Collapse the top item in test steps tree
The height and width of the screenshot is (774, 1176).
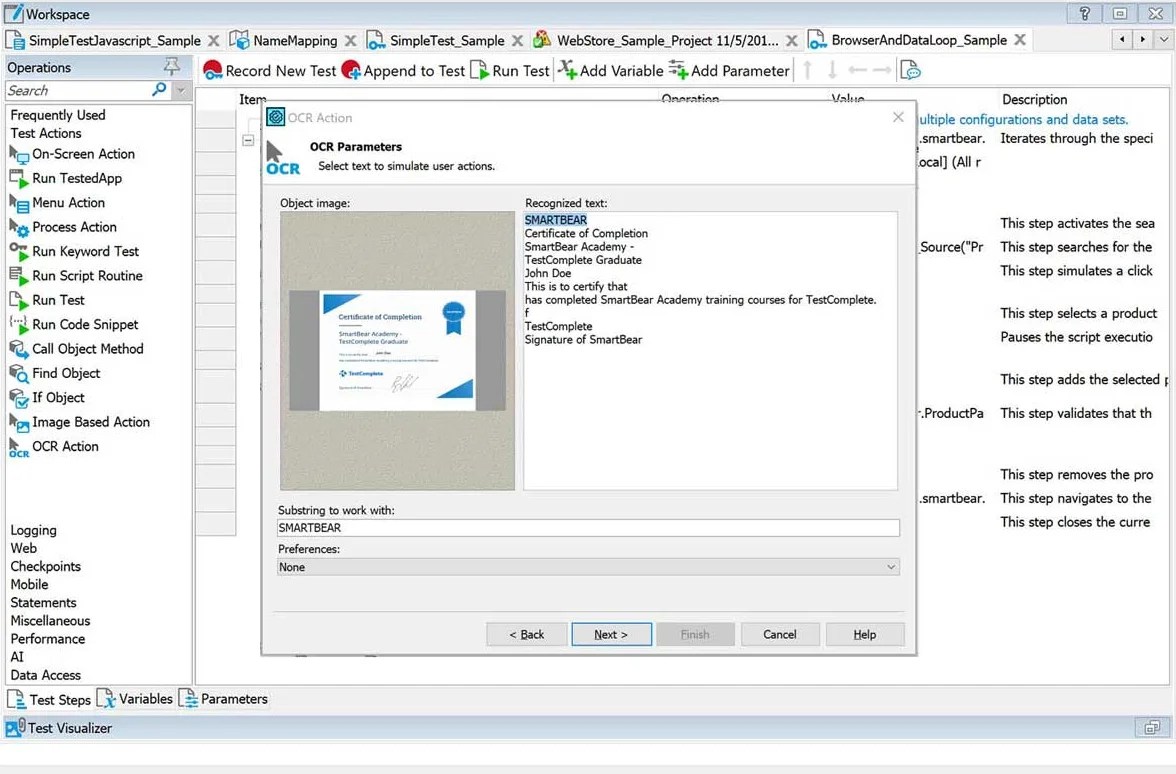click(x=247, y=141)
